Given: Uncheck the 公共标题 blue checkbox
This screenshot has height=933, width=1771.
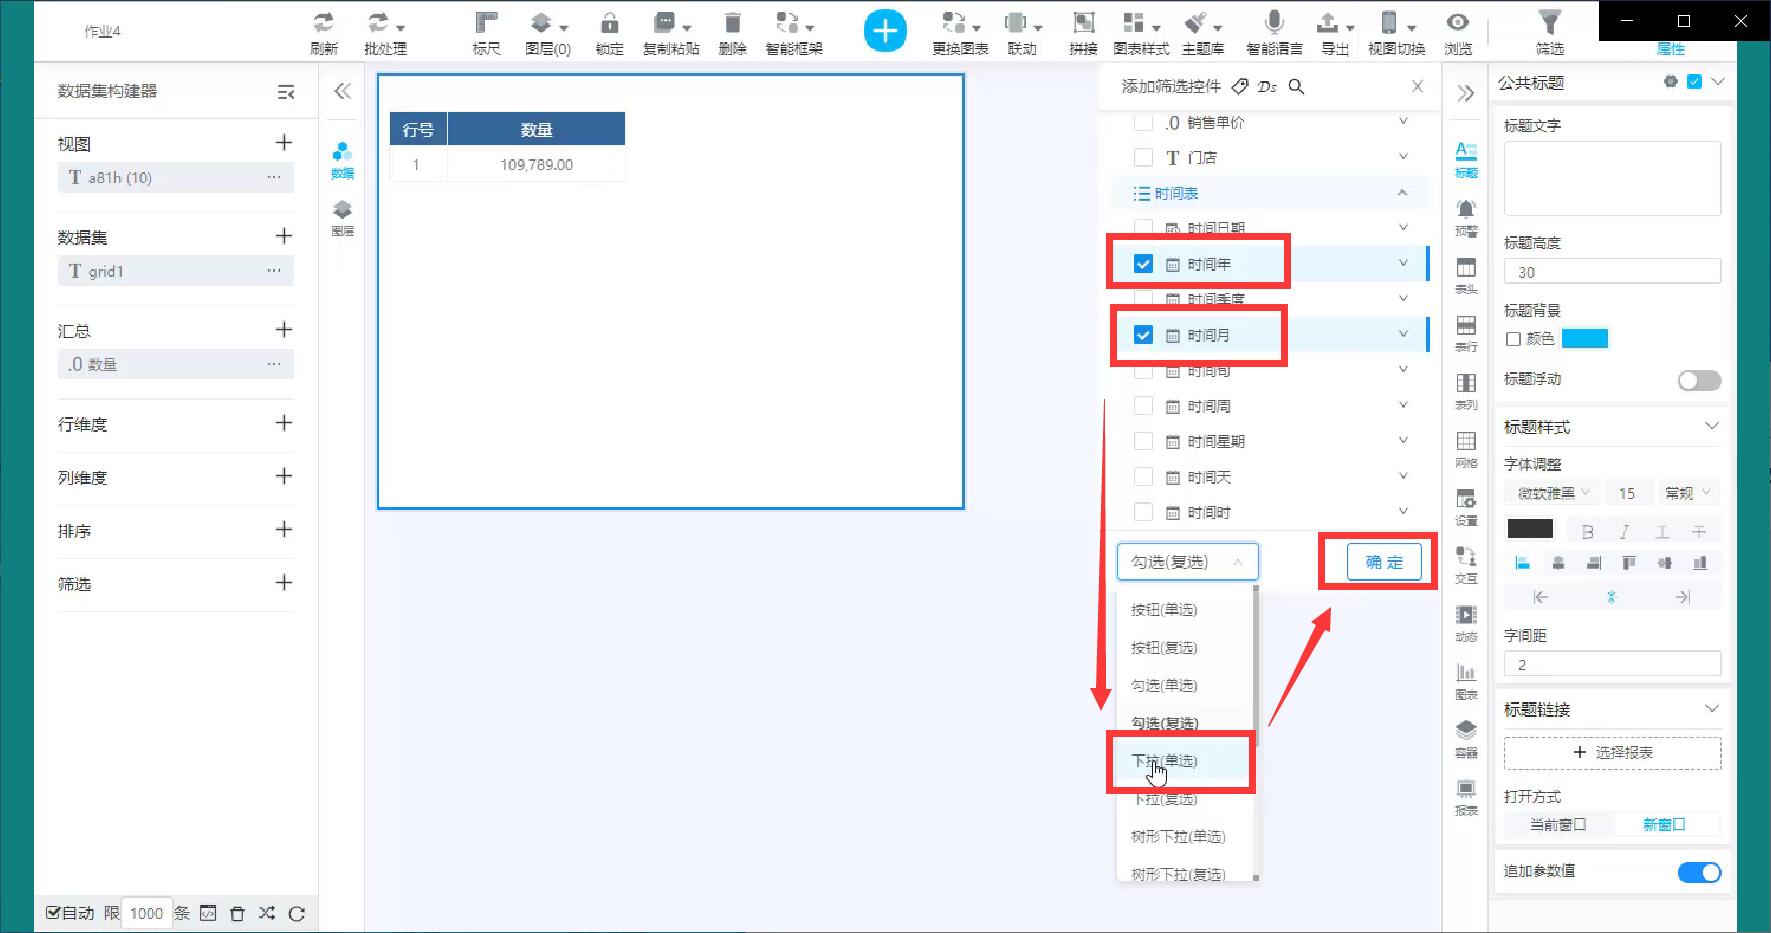Looking at the screenshot, I should (x=1694, y=82).
